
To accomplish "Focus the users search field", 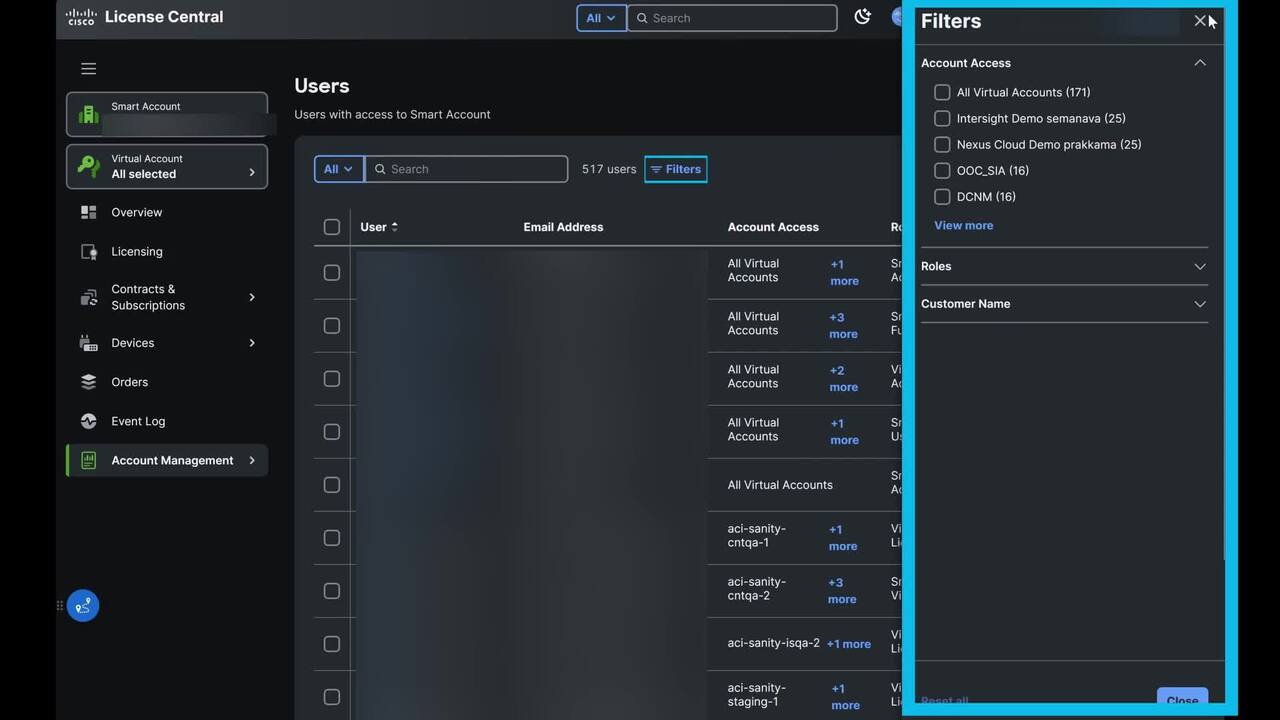I will [466, 169].
